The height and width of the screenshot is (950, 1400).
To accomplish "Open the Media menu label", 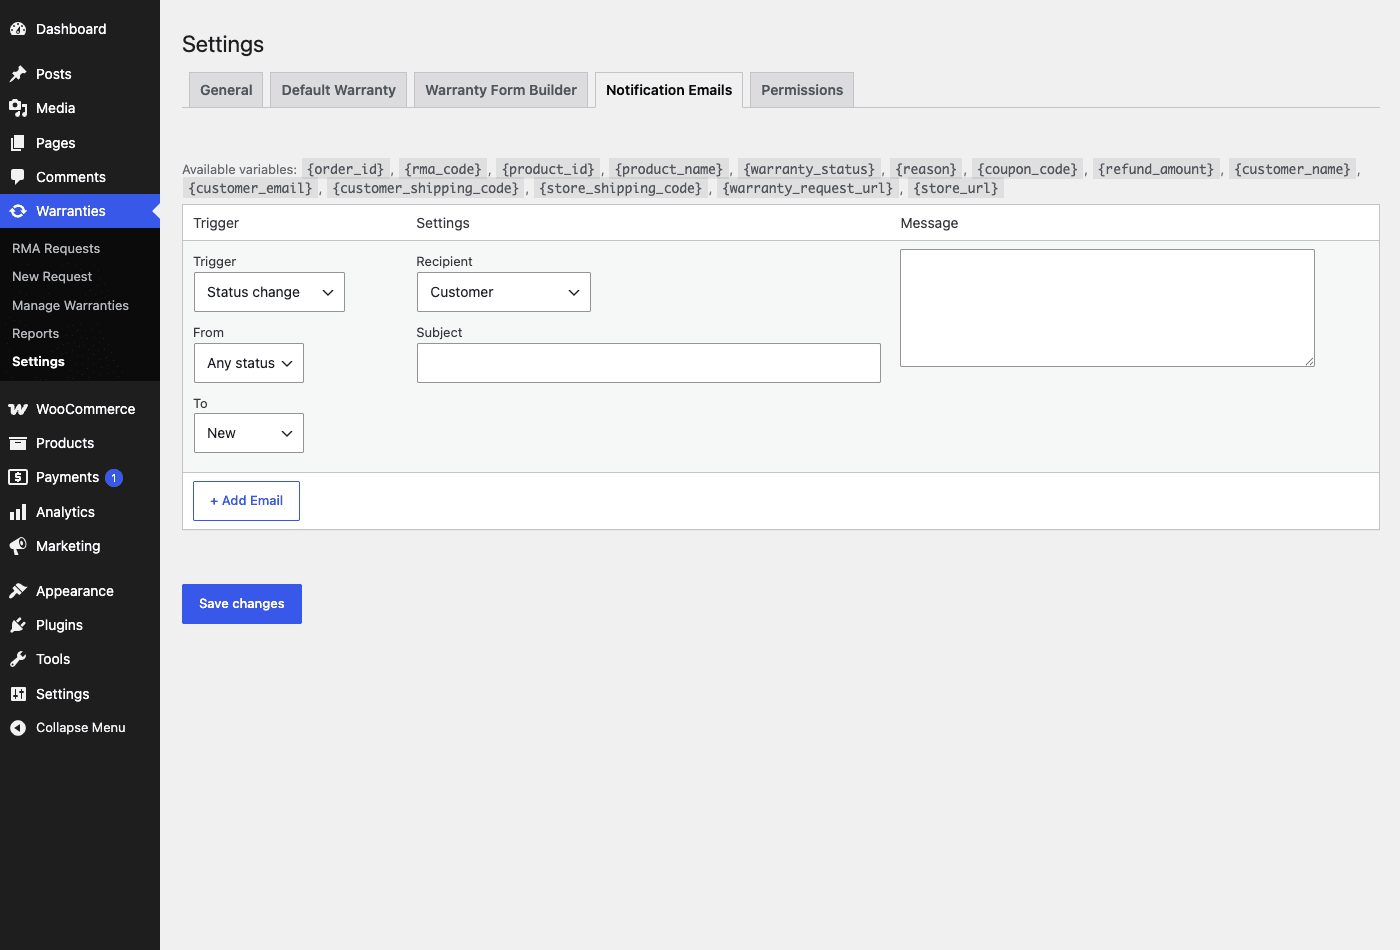I will [56, 108].
